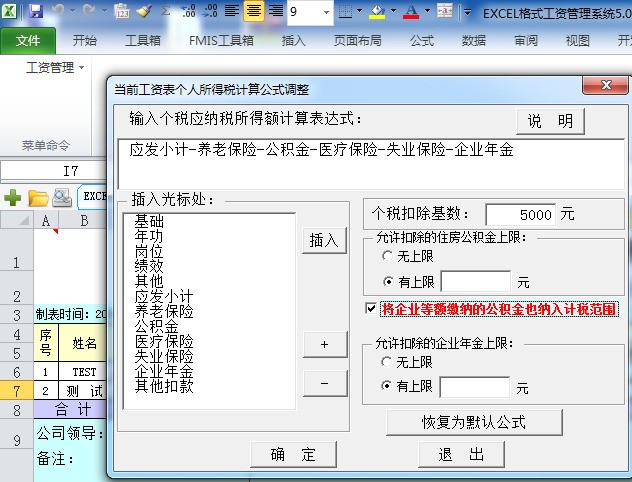This screenshot has height=482, width=632.
Task: Expand the borders dropdown arrow
Action: click(359, 11)
